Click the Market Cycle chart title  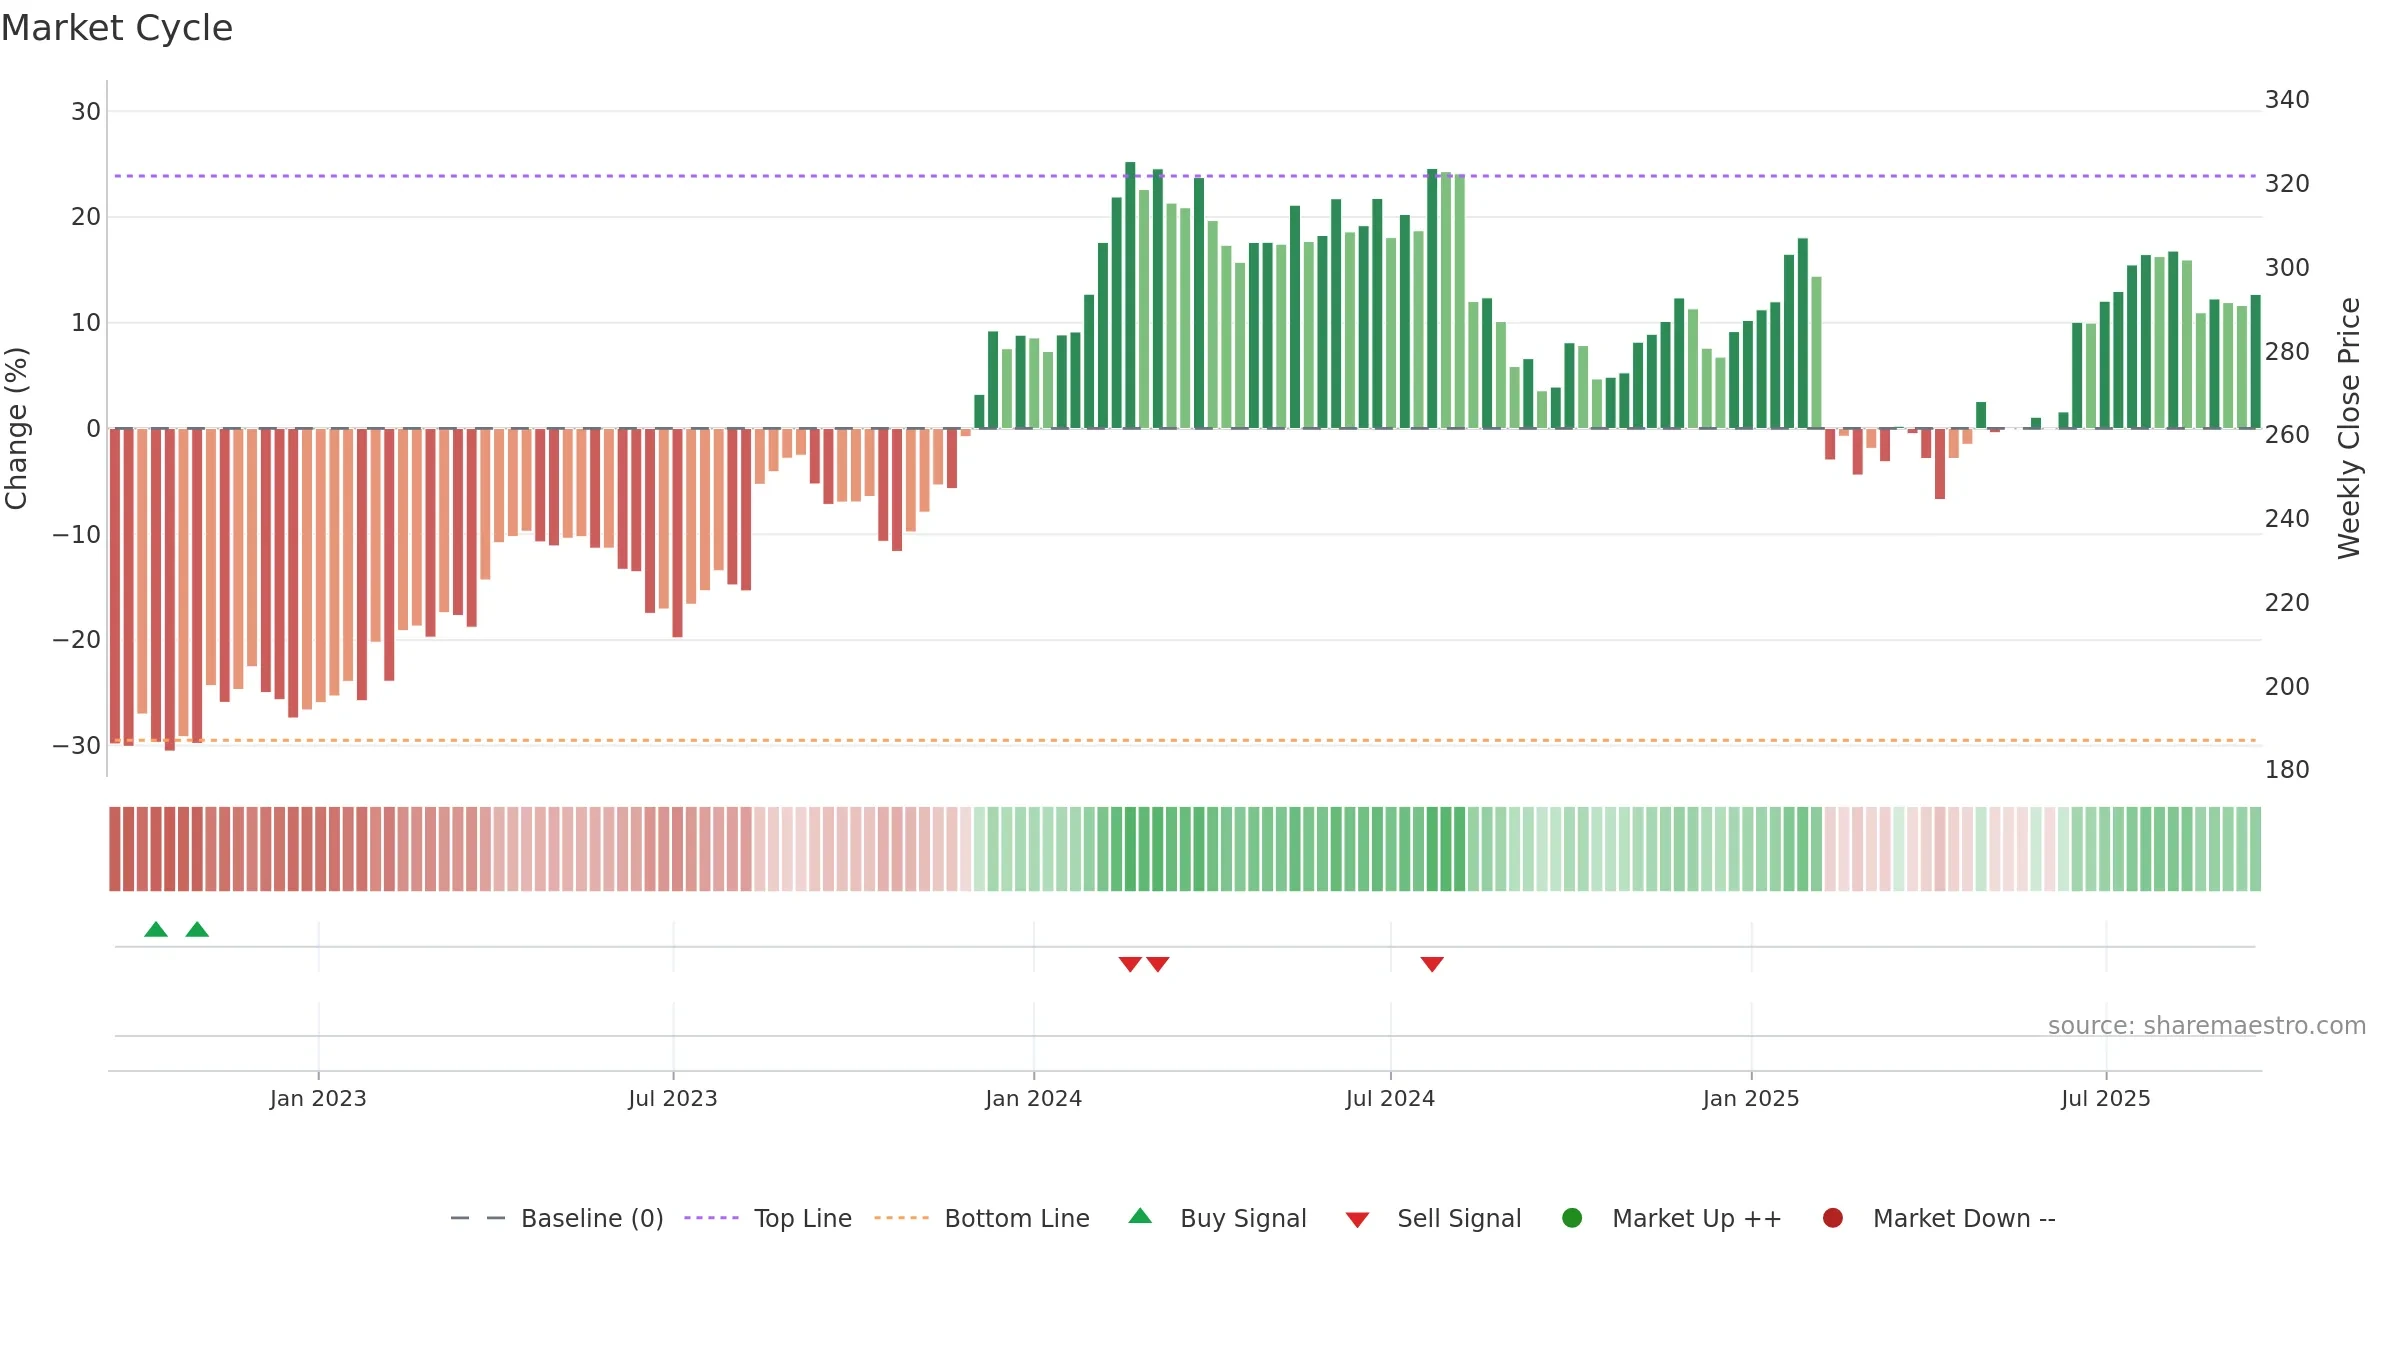click(x=117, y=28)
